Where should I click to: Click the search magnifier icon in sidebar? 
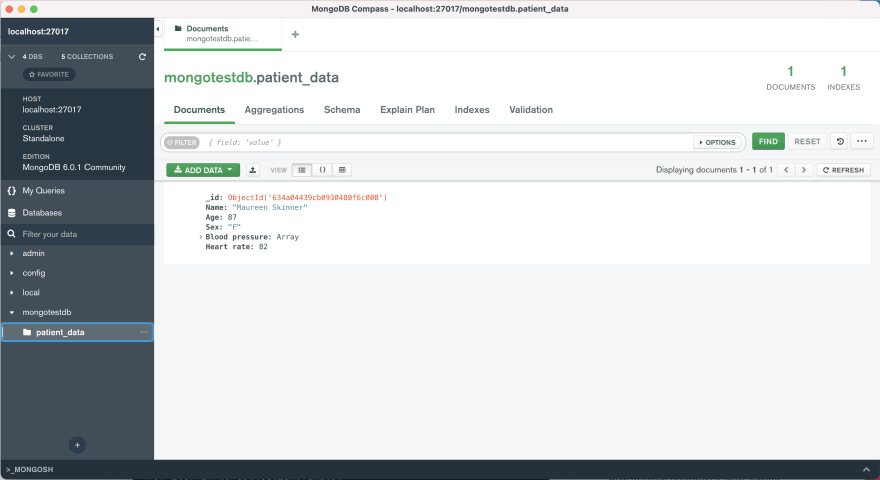(x=11, y=234)
